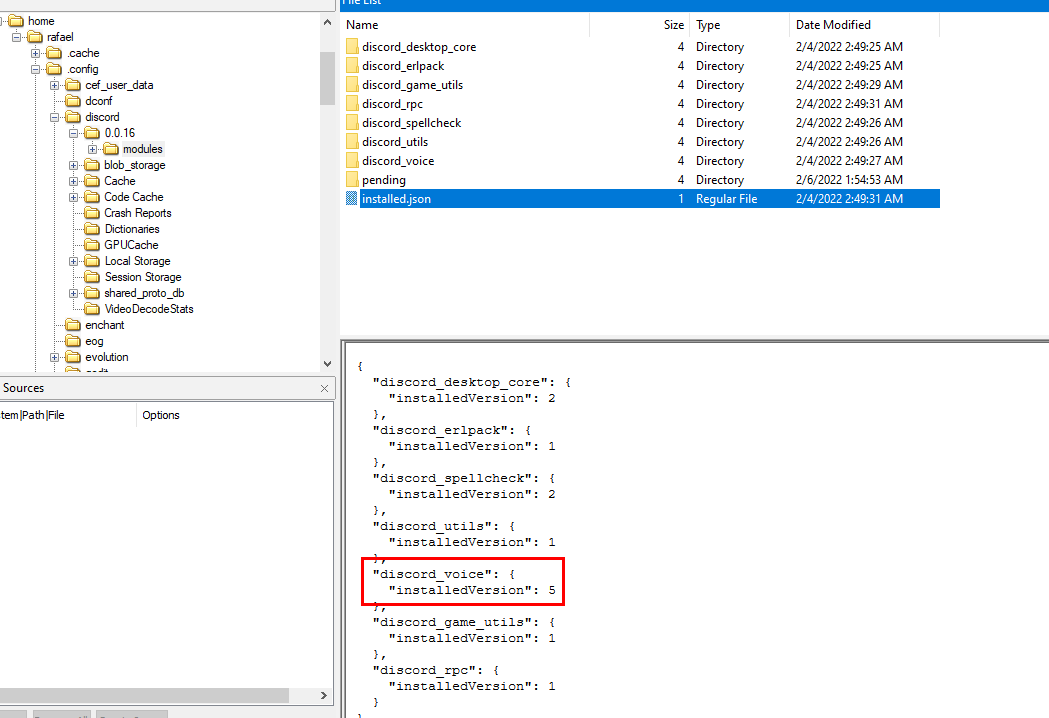Expand the evolution tree node
Screen dimensions: 1049x718
point(54,357)
